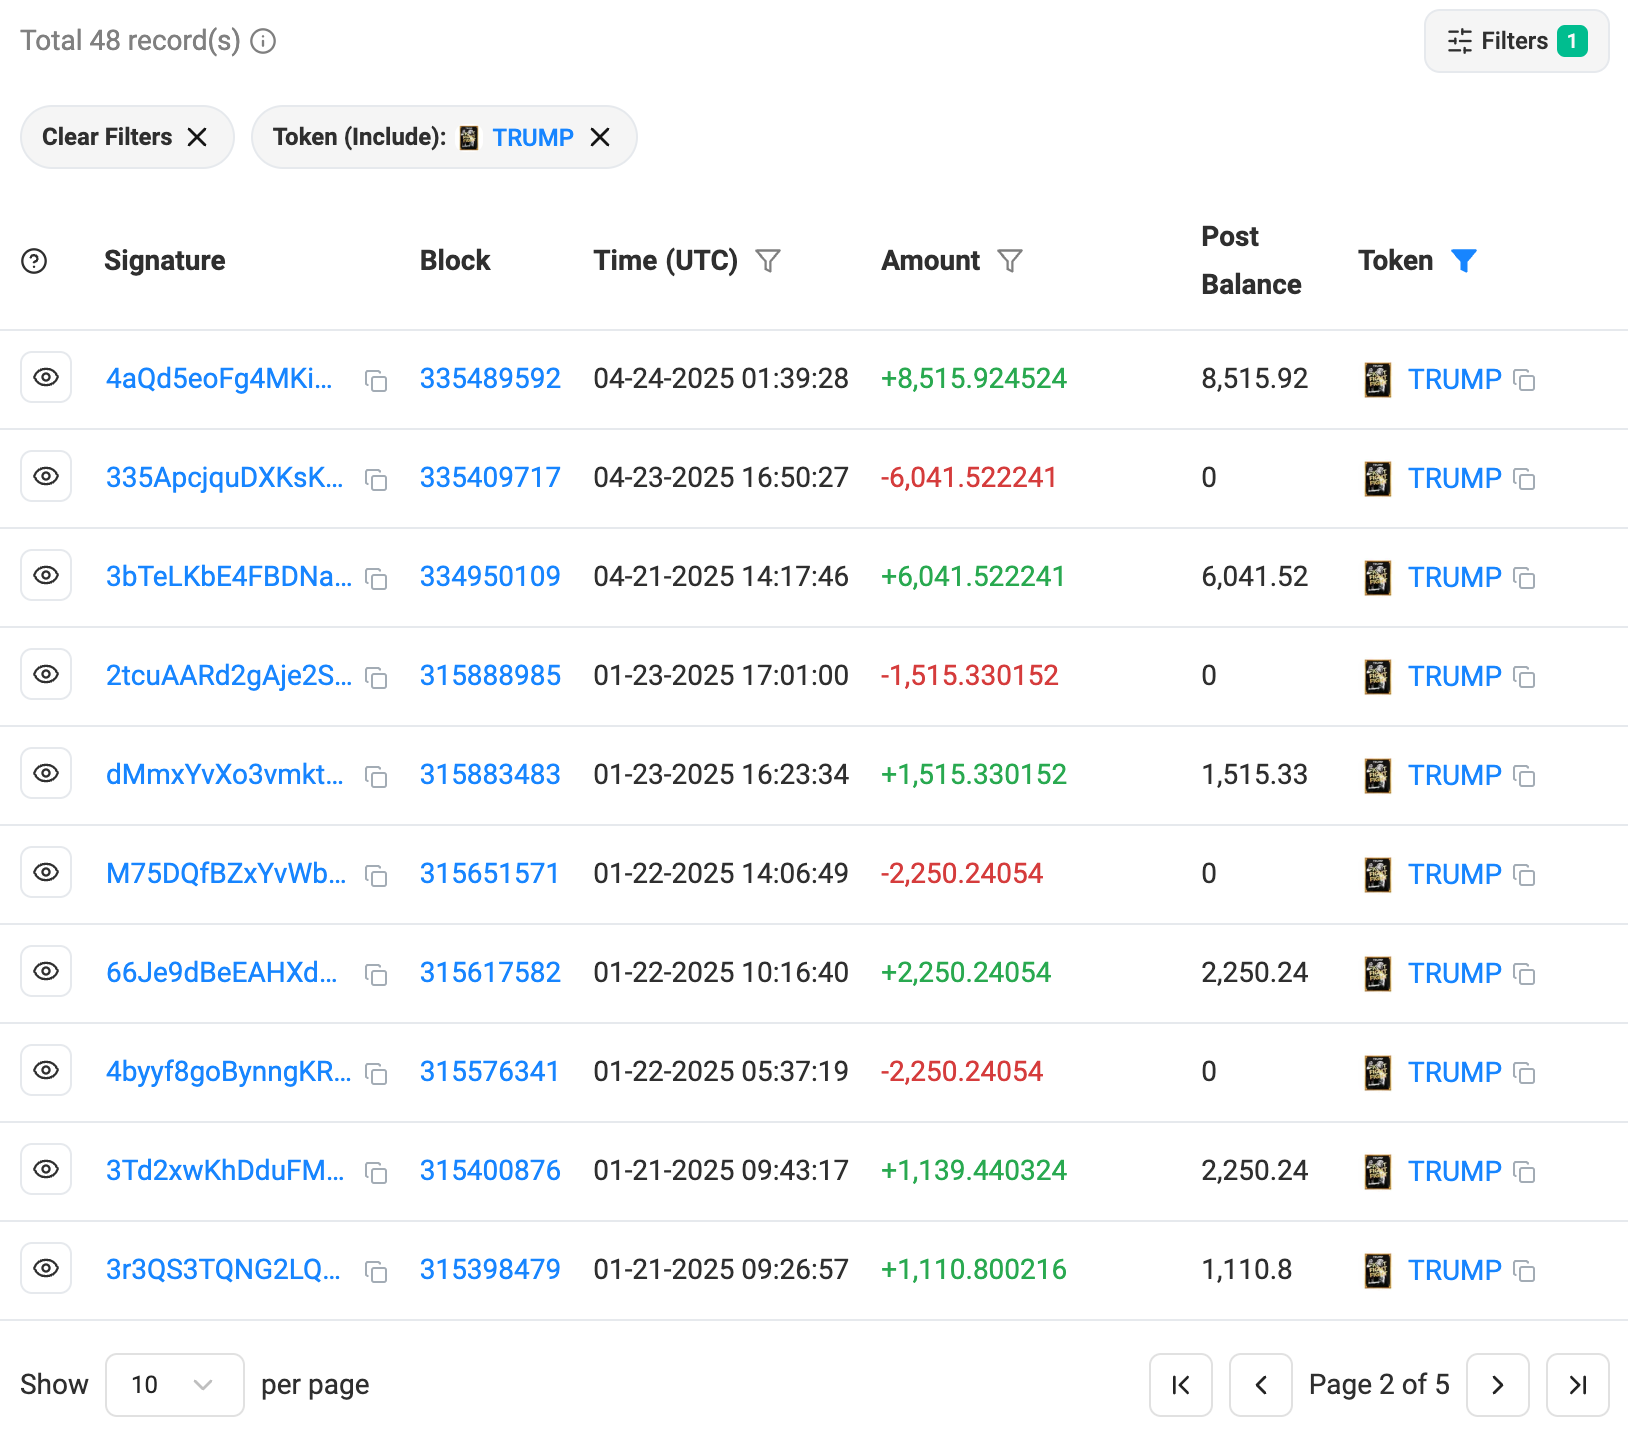Open transaction 3bTeLKbE4FBDNa... signature link
Screen dimensions: 1628x1436
point(229,577)
